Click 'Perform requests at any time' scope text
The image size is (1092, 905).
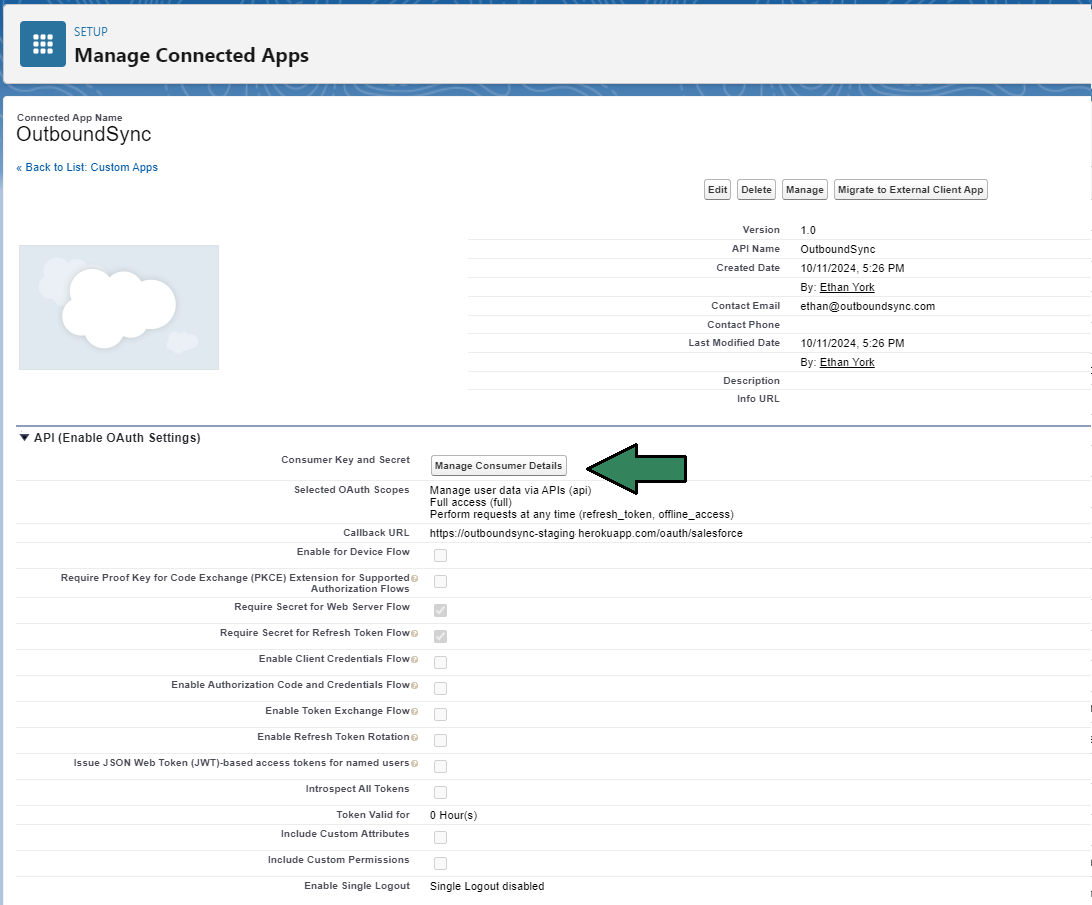pos(582,514)
